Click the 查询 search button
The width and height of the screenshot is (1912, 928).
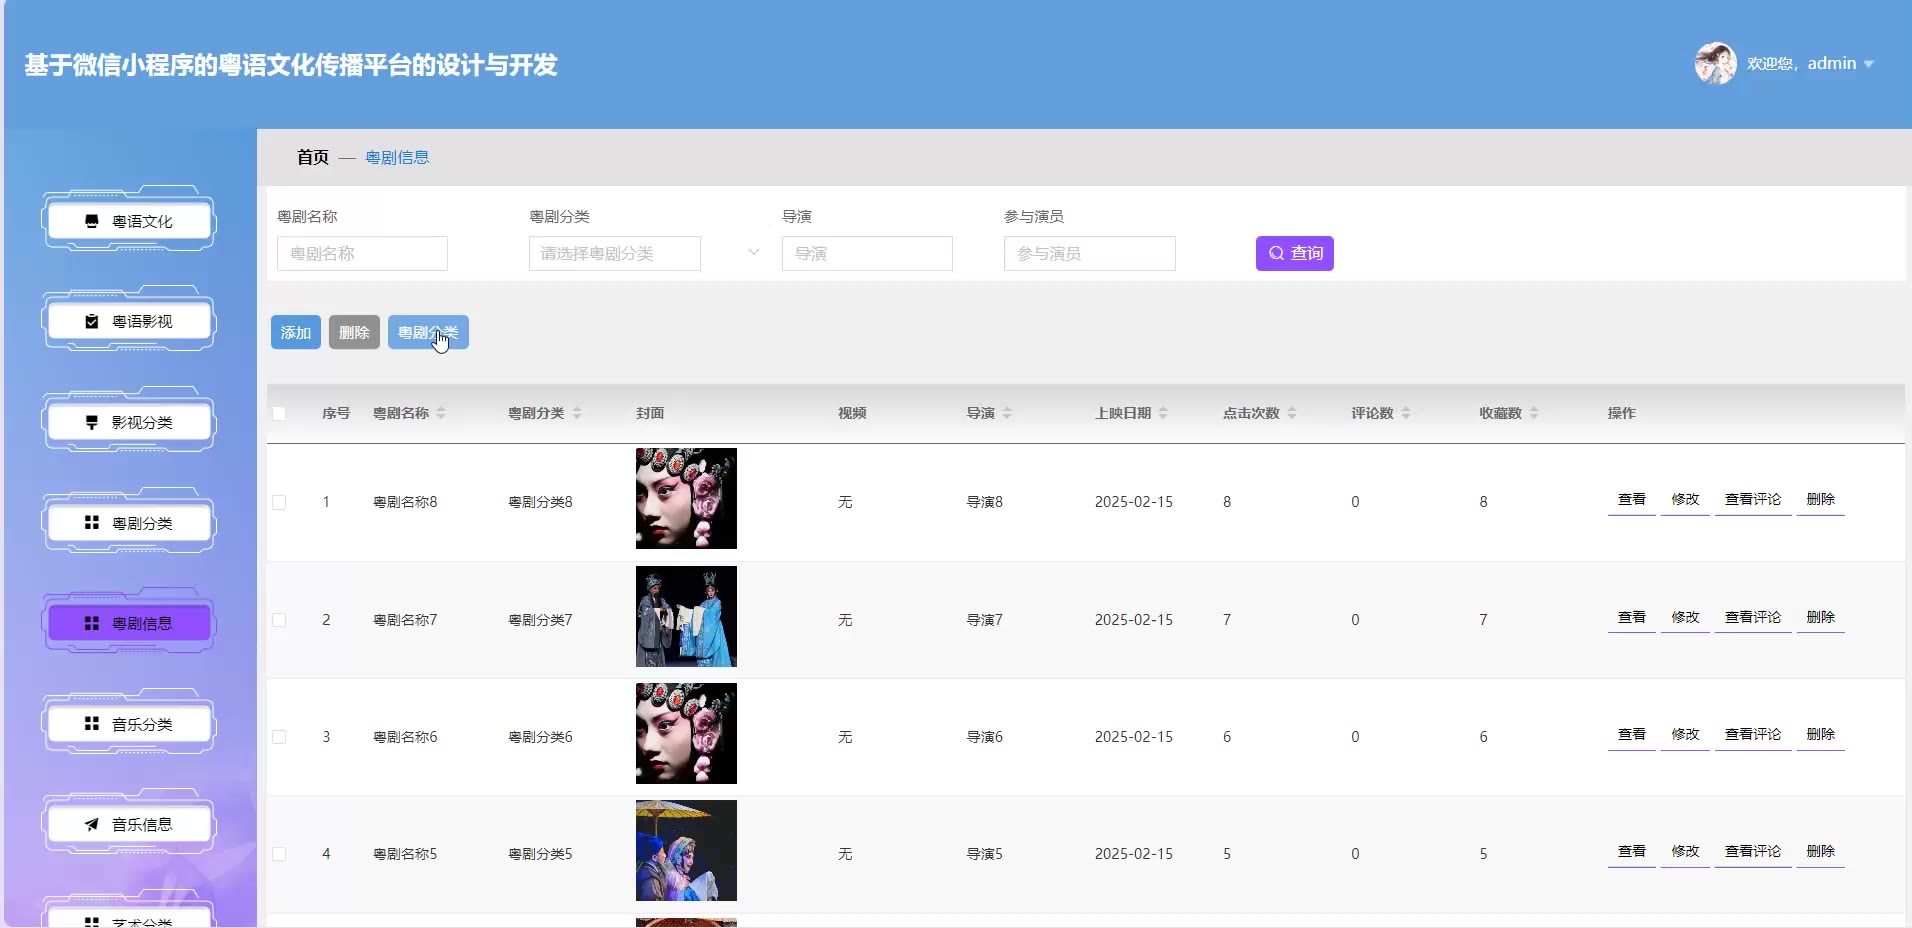point(1294,253)
